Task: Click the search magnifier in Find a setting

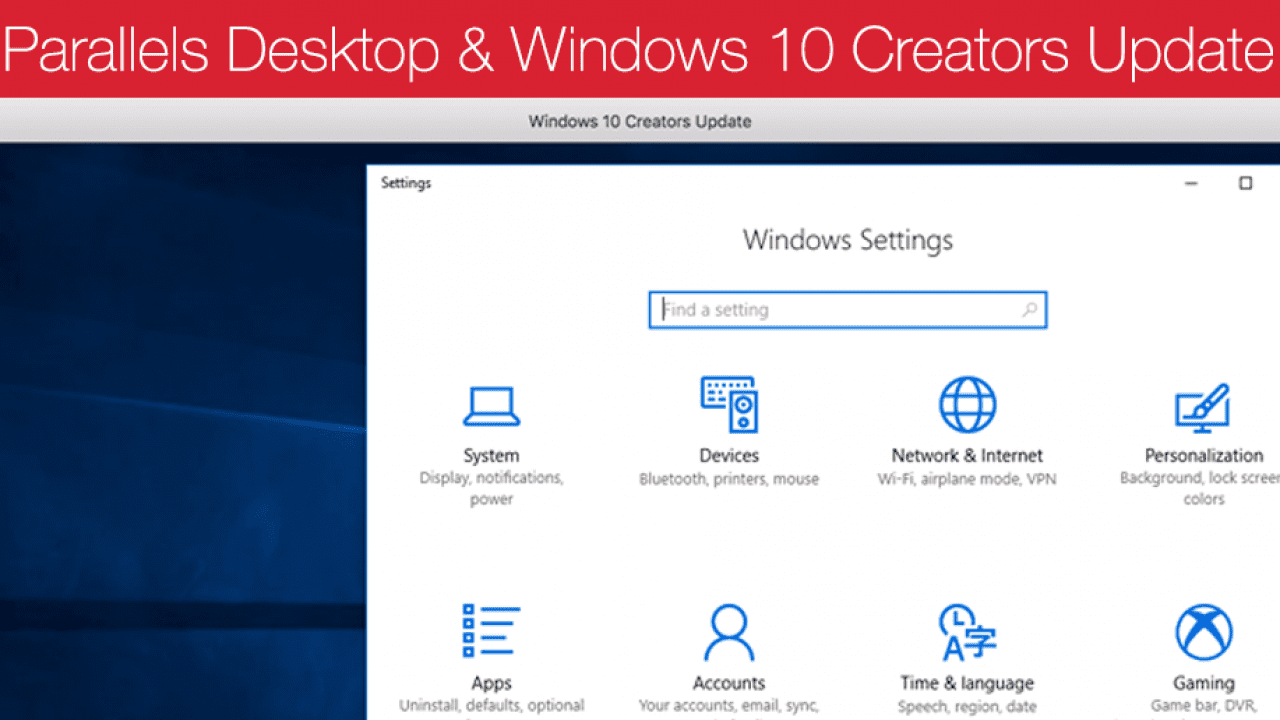Action: coord(1029,310)
